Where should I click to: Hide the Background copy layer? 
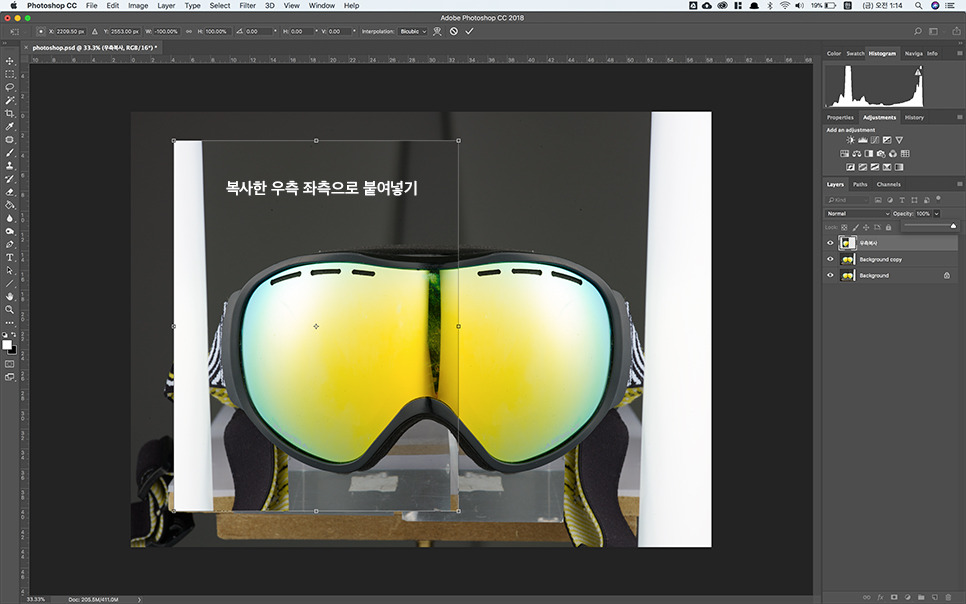(x=830, y=259)
